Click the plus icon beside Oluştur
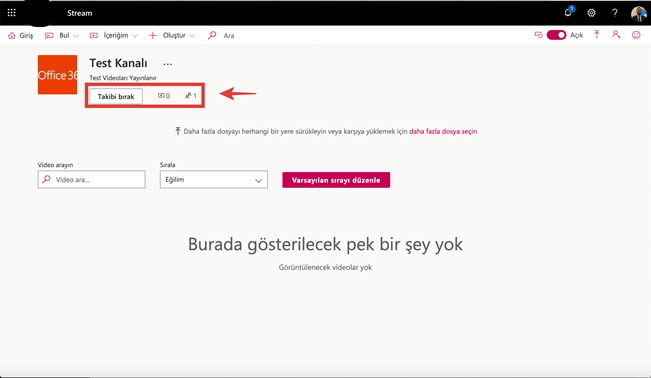The height and width of the screenshot is (378, 651). pyautogui.click(x=153, y=35)
